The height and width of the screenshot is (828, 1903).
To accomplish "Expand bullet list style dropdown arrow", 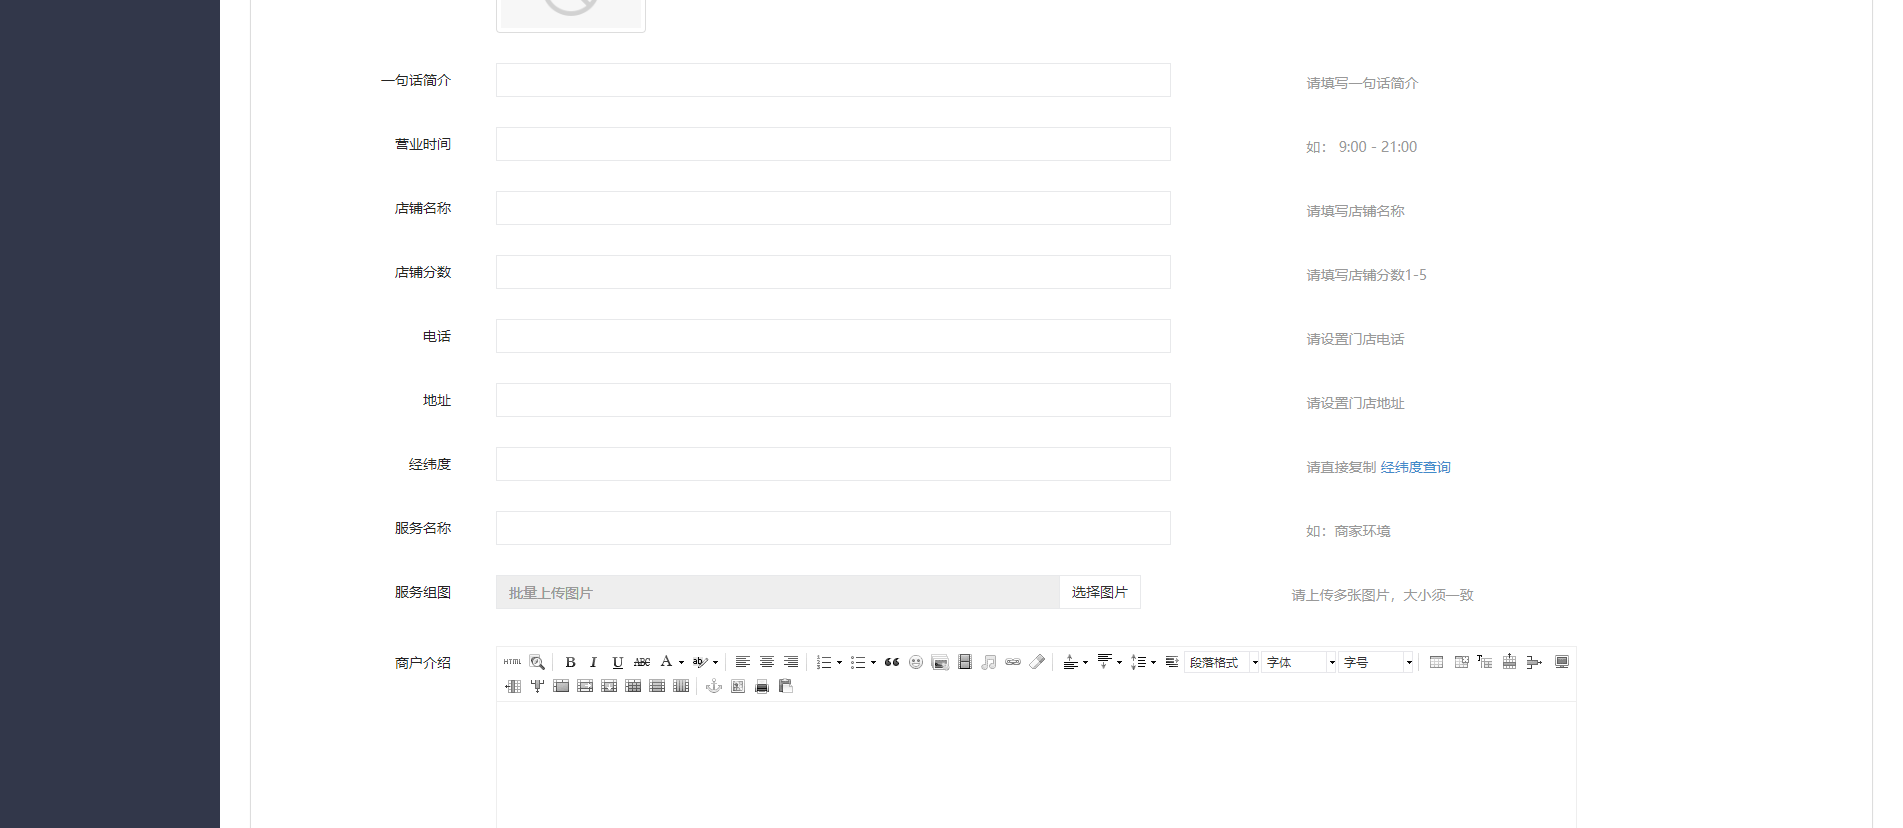I will [873, 662].
